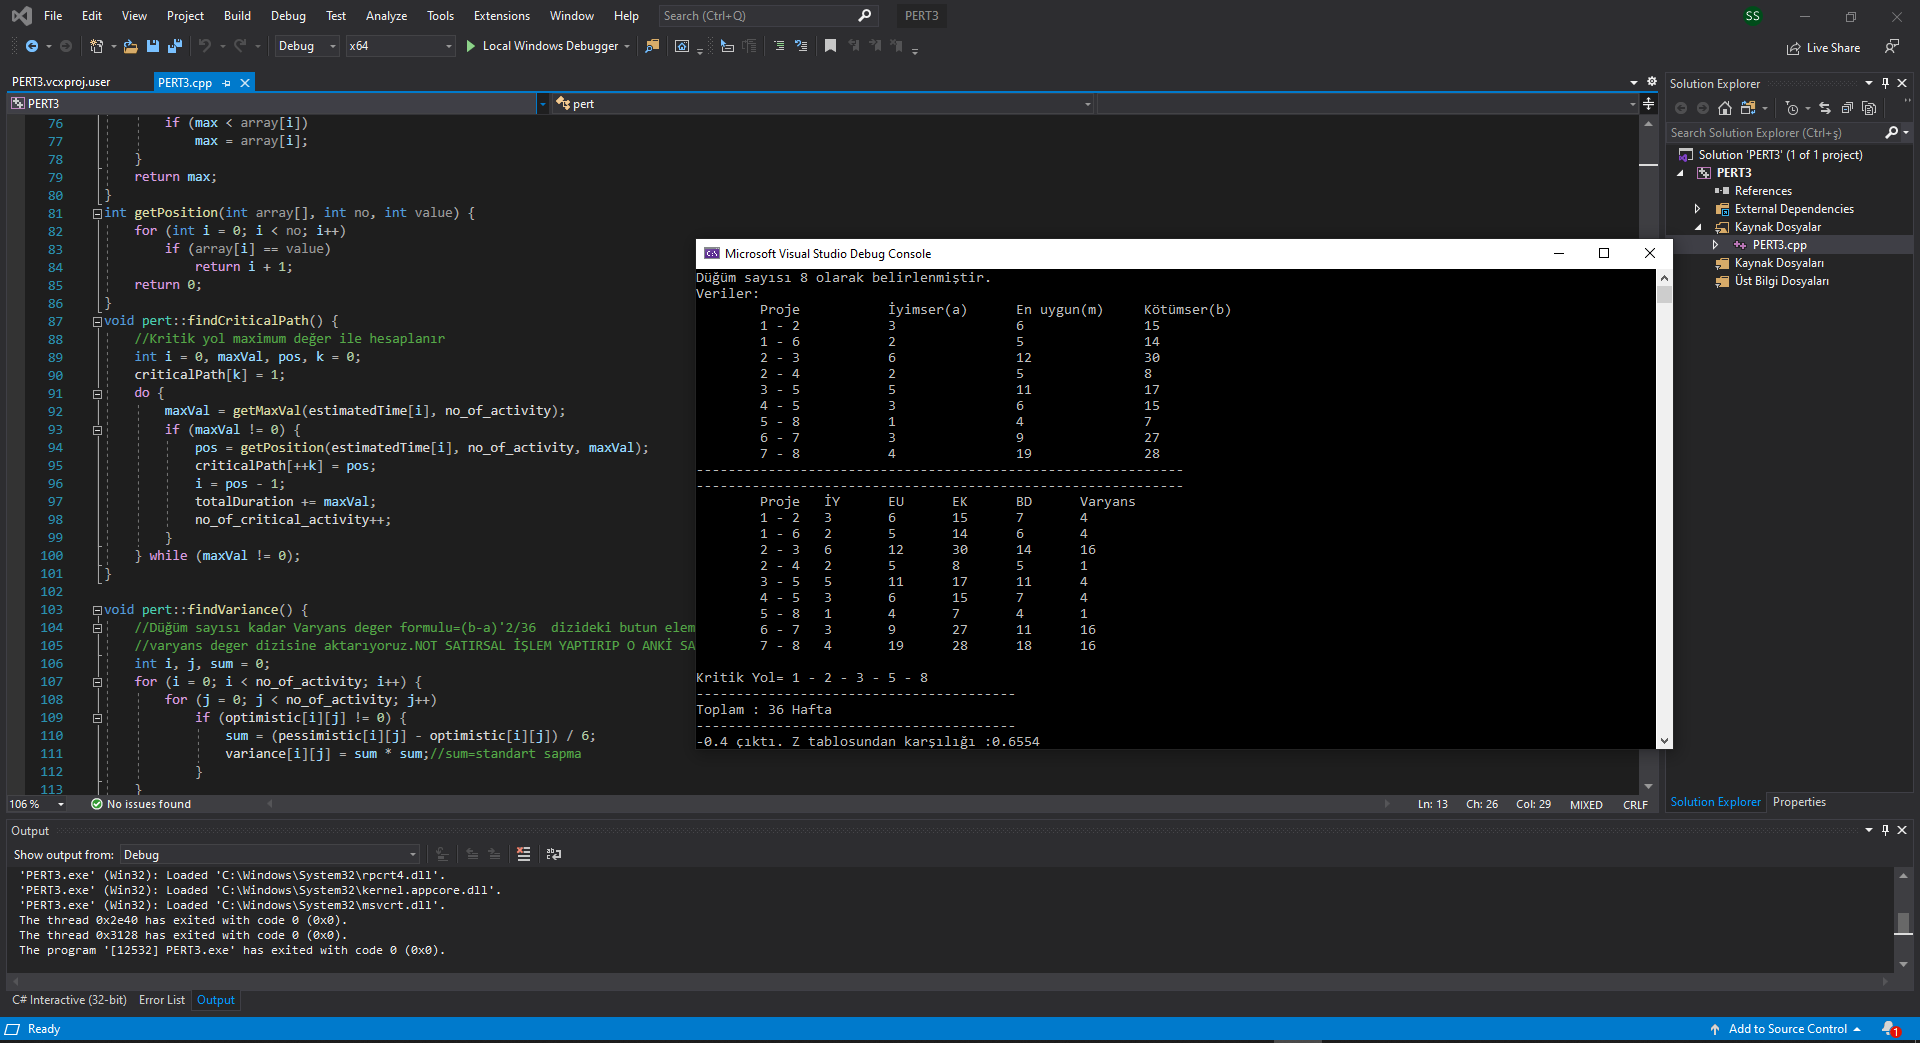Click the notifications icon in status bar
This screenshot has width=1920, height=1043.
tap(1889, 1029)
